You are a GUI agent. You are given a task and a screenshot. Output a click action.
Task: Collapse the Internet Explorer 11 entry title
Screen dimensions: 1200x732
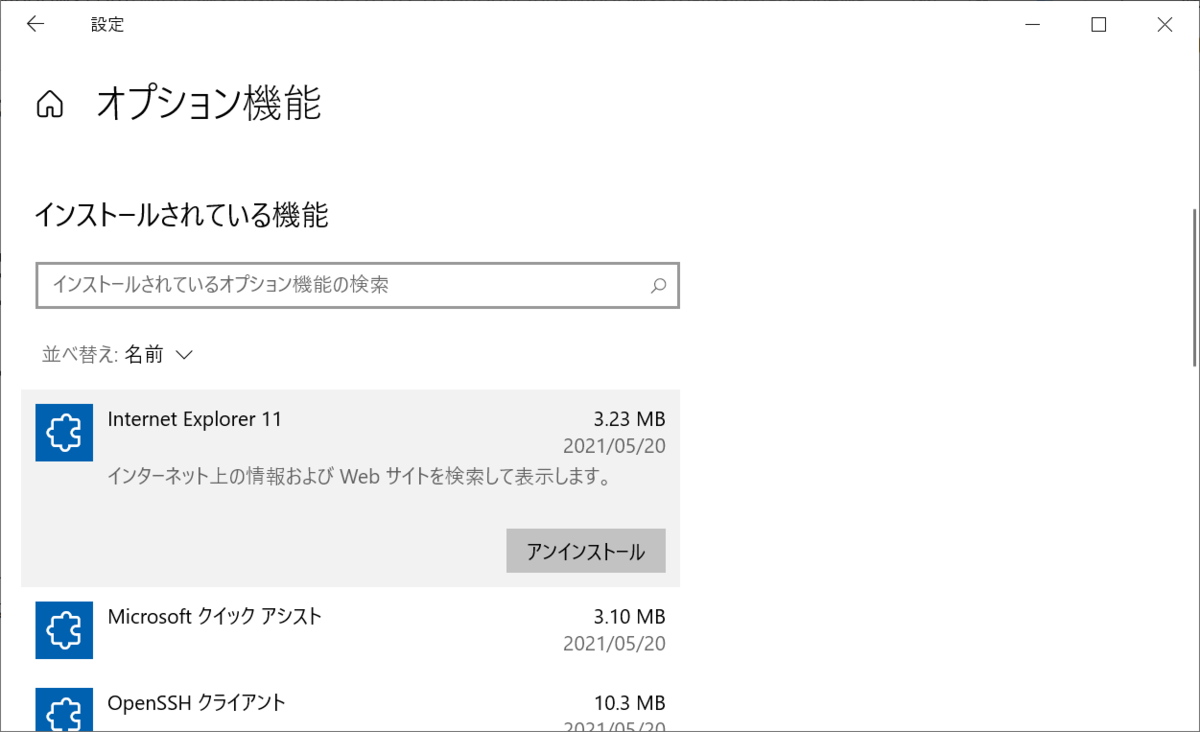click(195, 419)
